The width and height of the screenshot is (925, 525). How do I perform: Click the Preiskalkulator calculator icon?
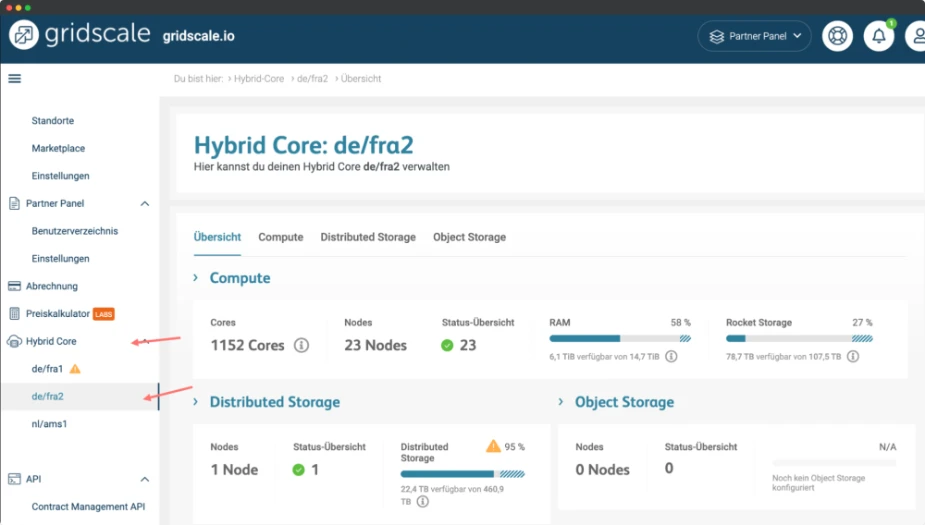click(x=14, y=313)
